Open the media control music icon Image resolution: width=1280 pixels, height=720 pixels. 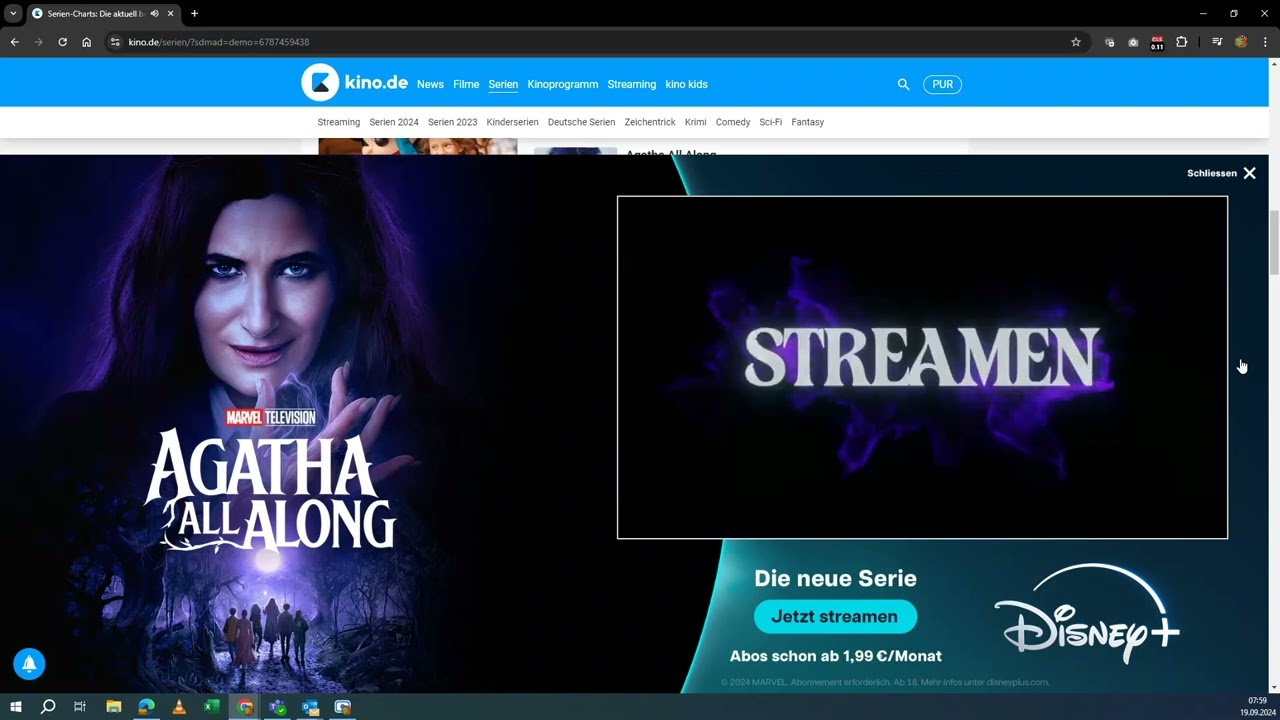pos(1217,42)
